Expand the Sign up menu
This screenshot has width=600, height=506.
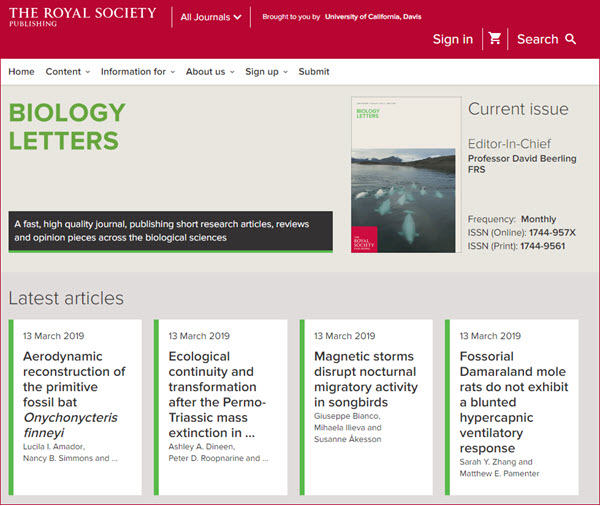coord(266,72)
